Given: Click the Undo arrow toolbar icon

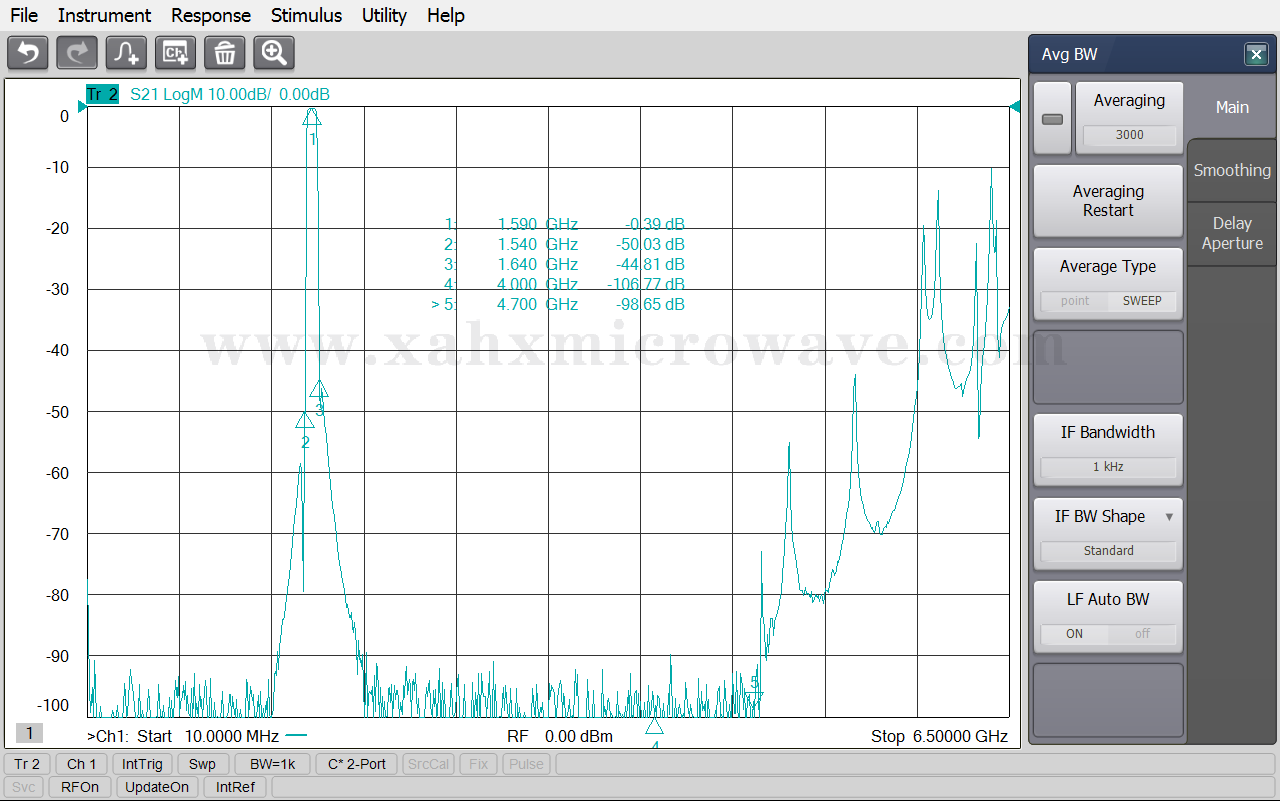Looking at the screenshot, I should pyautogui.click(x=28, y=53).
